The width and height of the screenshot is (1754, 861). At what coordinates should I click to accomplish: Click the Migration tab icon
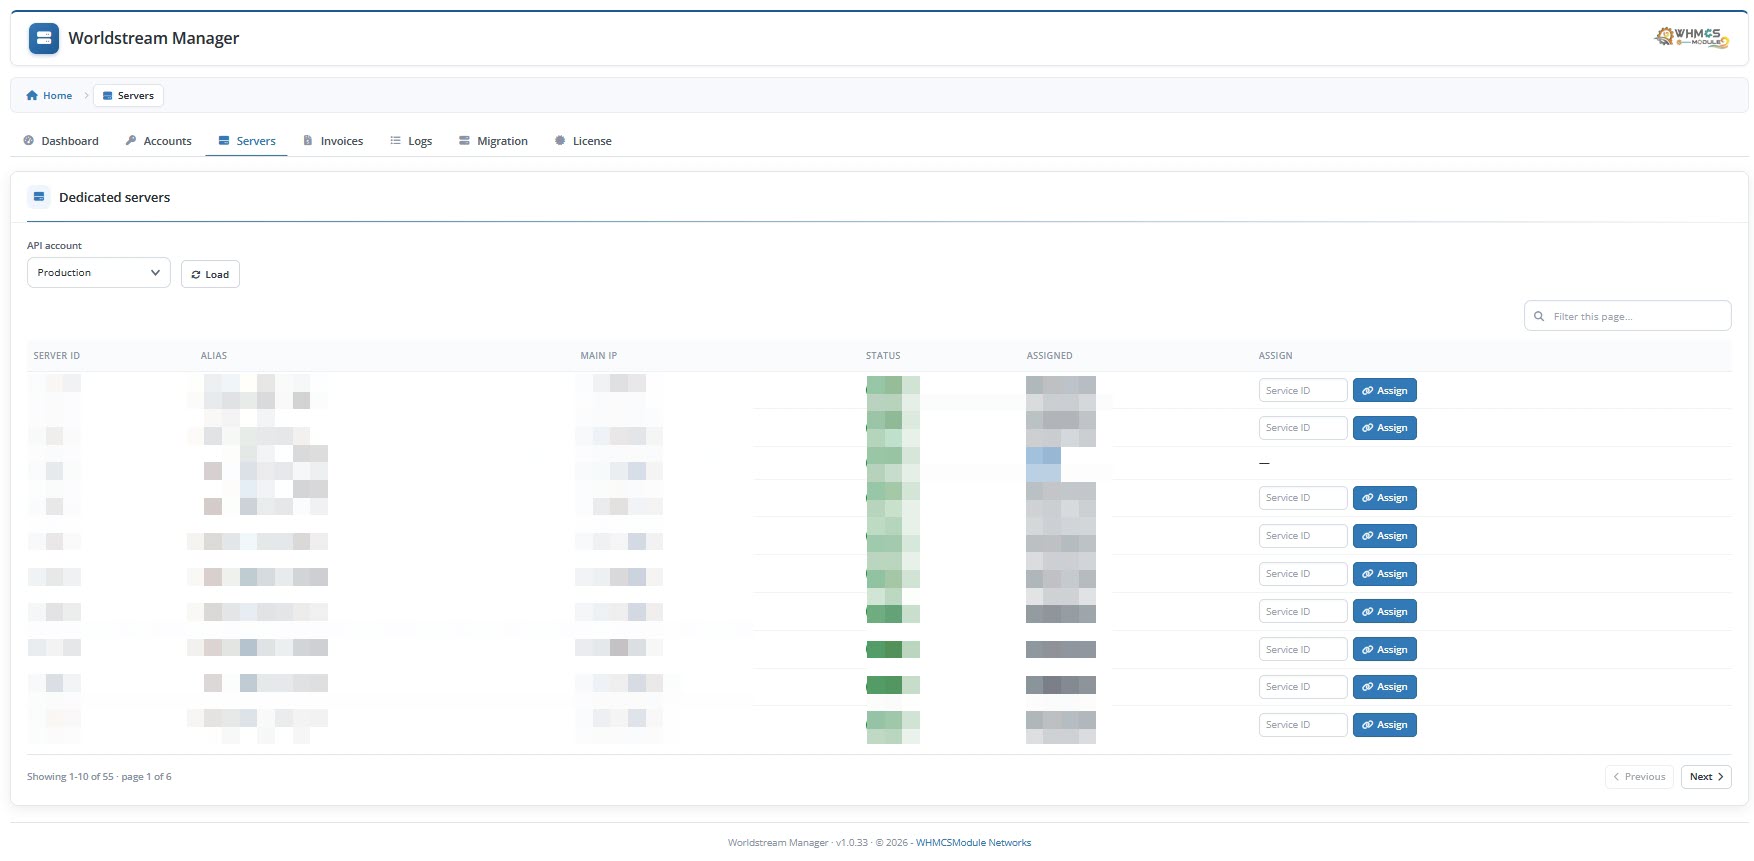click(464, 141)
